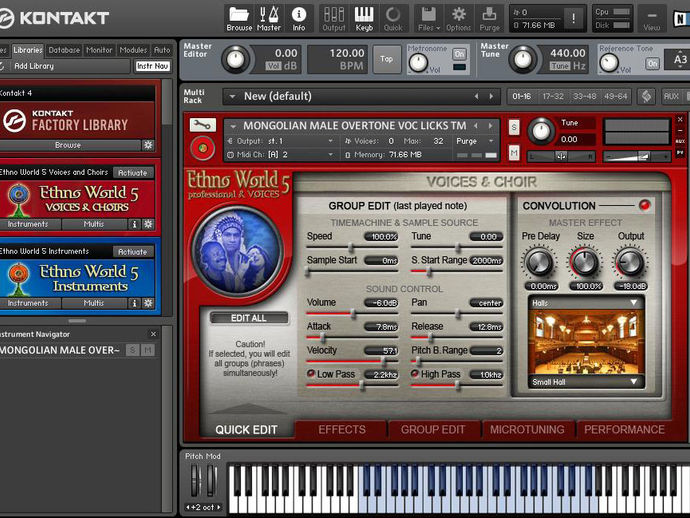The image size is (690, 518).
Task: Switch to the Monitor tab
Action: (x=99, y=50)
